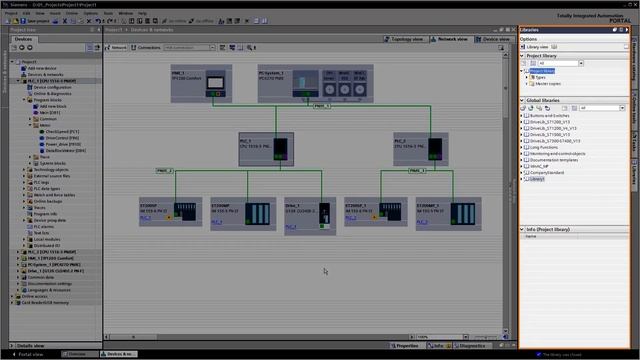Expand Technology objects folder
The height and width of the screenshot is (360, 640).
pos(24,170)
